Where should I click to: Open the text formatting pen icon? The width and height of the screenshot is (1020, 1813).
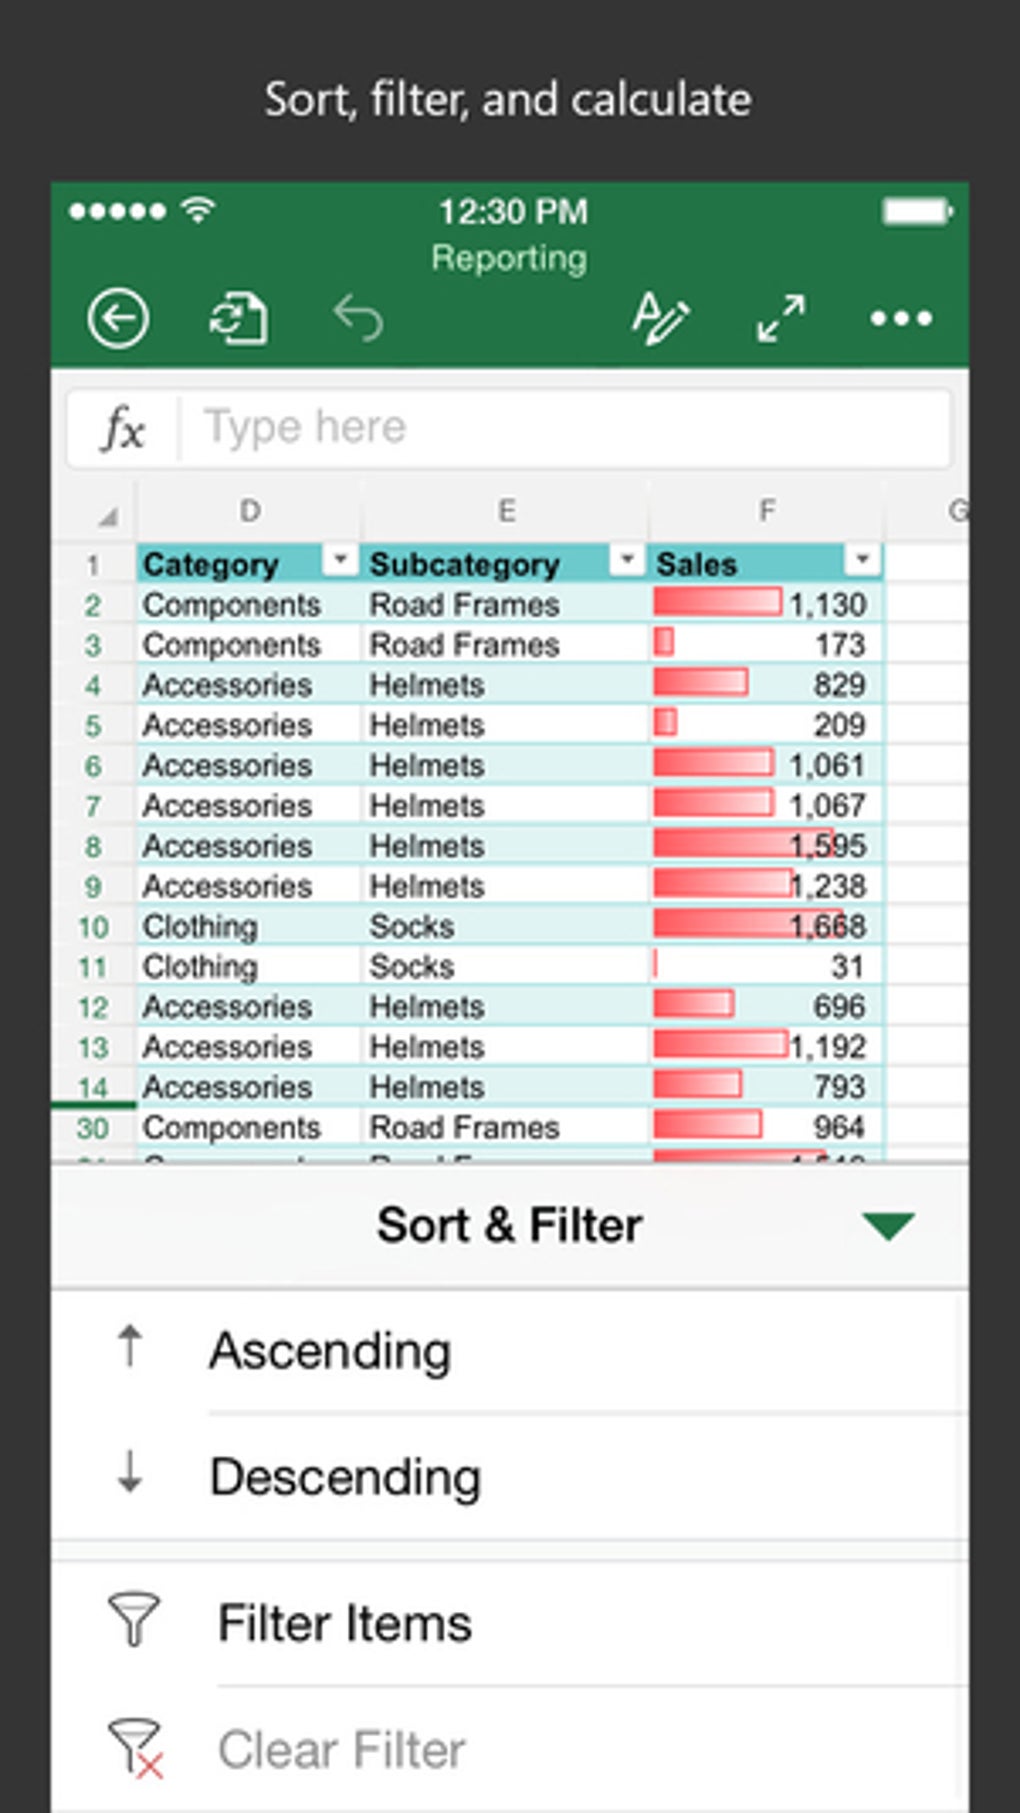(x=660, y=319)
